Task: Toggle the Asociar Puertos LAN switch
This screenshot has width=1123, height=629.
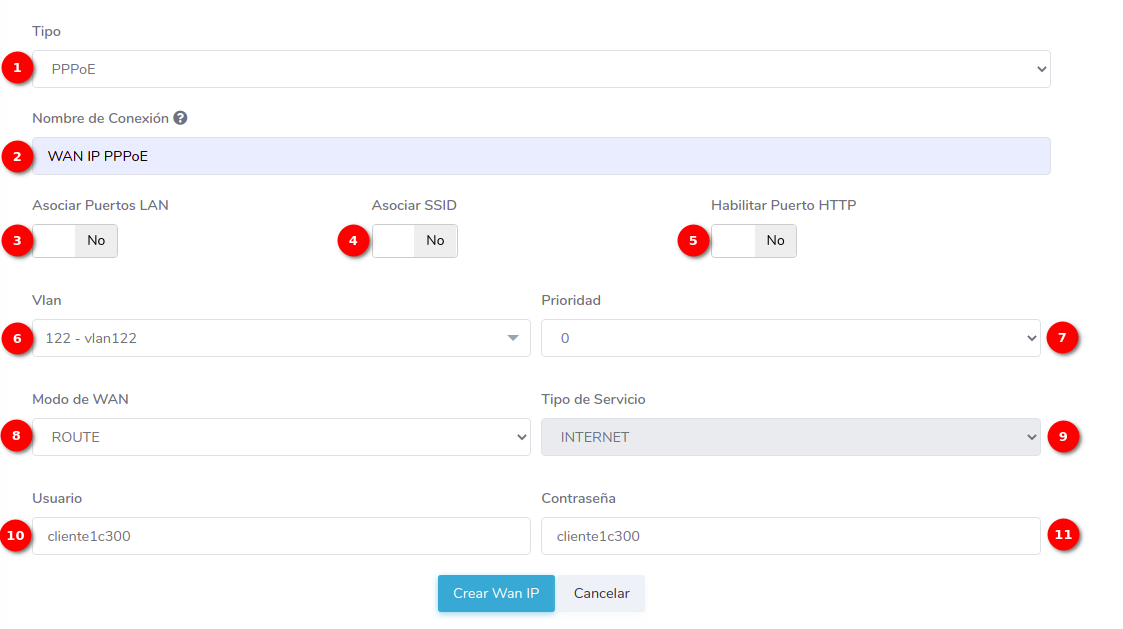Action: click(75, 241)
